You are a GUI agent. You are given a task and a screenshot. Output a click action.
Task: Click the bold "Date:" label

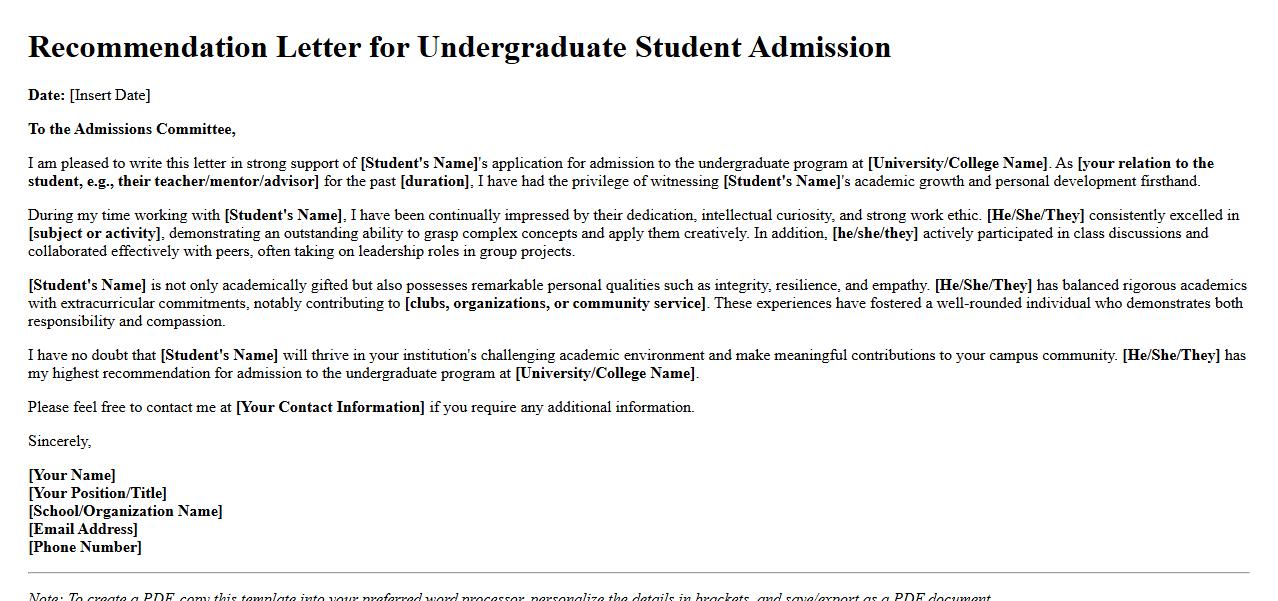tap(46, 95)
